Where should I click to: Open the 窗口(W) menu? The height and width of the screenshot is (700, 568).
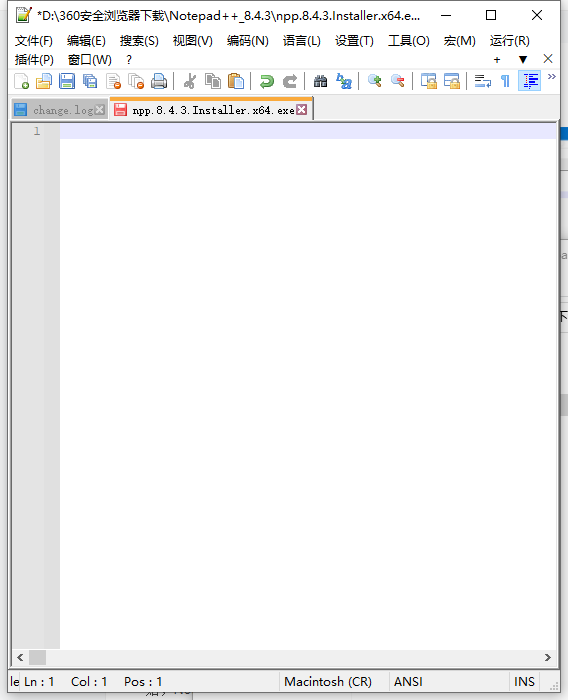(x=90, y=59)
